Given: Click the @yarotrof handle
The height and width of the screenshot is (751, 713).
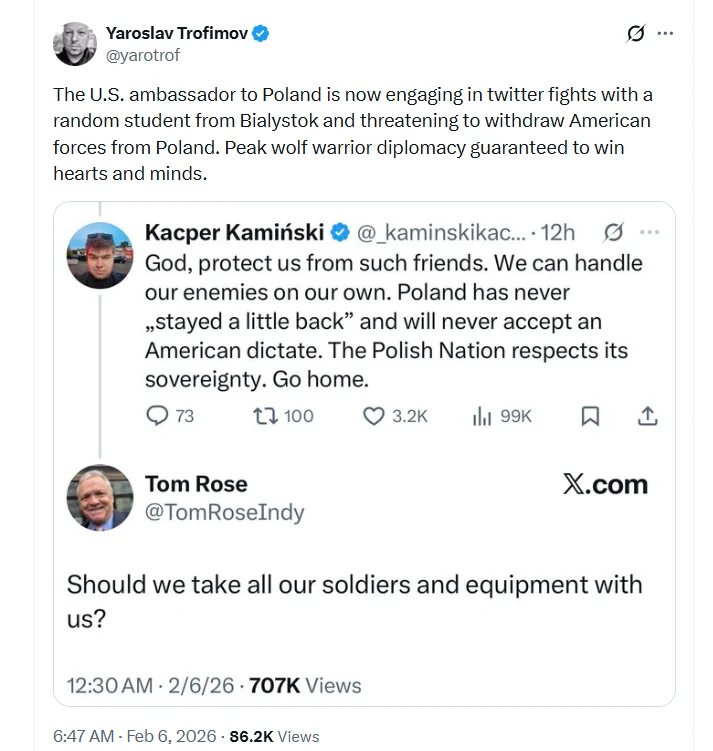Looking at the screenshot, I should pyautogui.click(x=143, y=56).
